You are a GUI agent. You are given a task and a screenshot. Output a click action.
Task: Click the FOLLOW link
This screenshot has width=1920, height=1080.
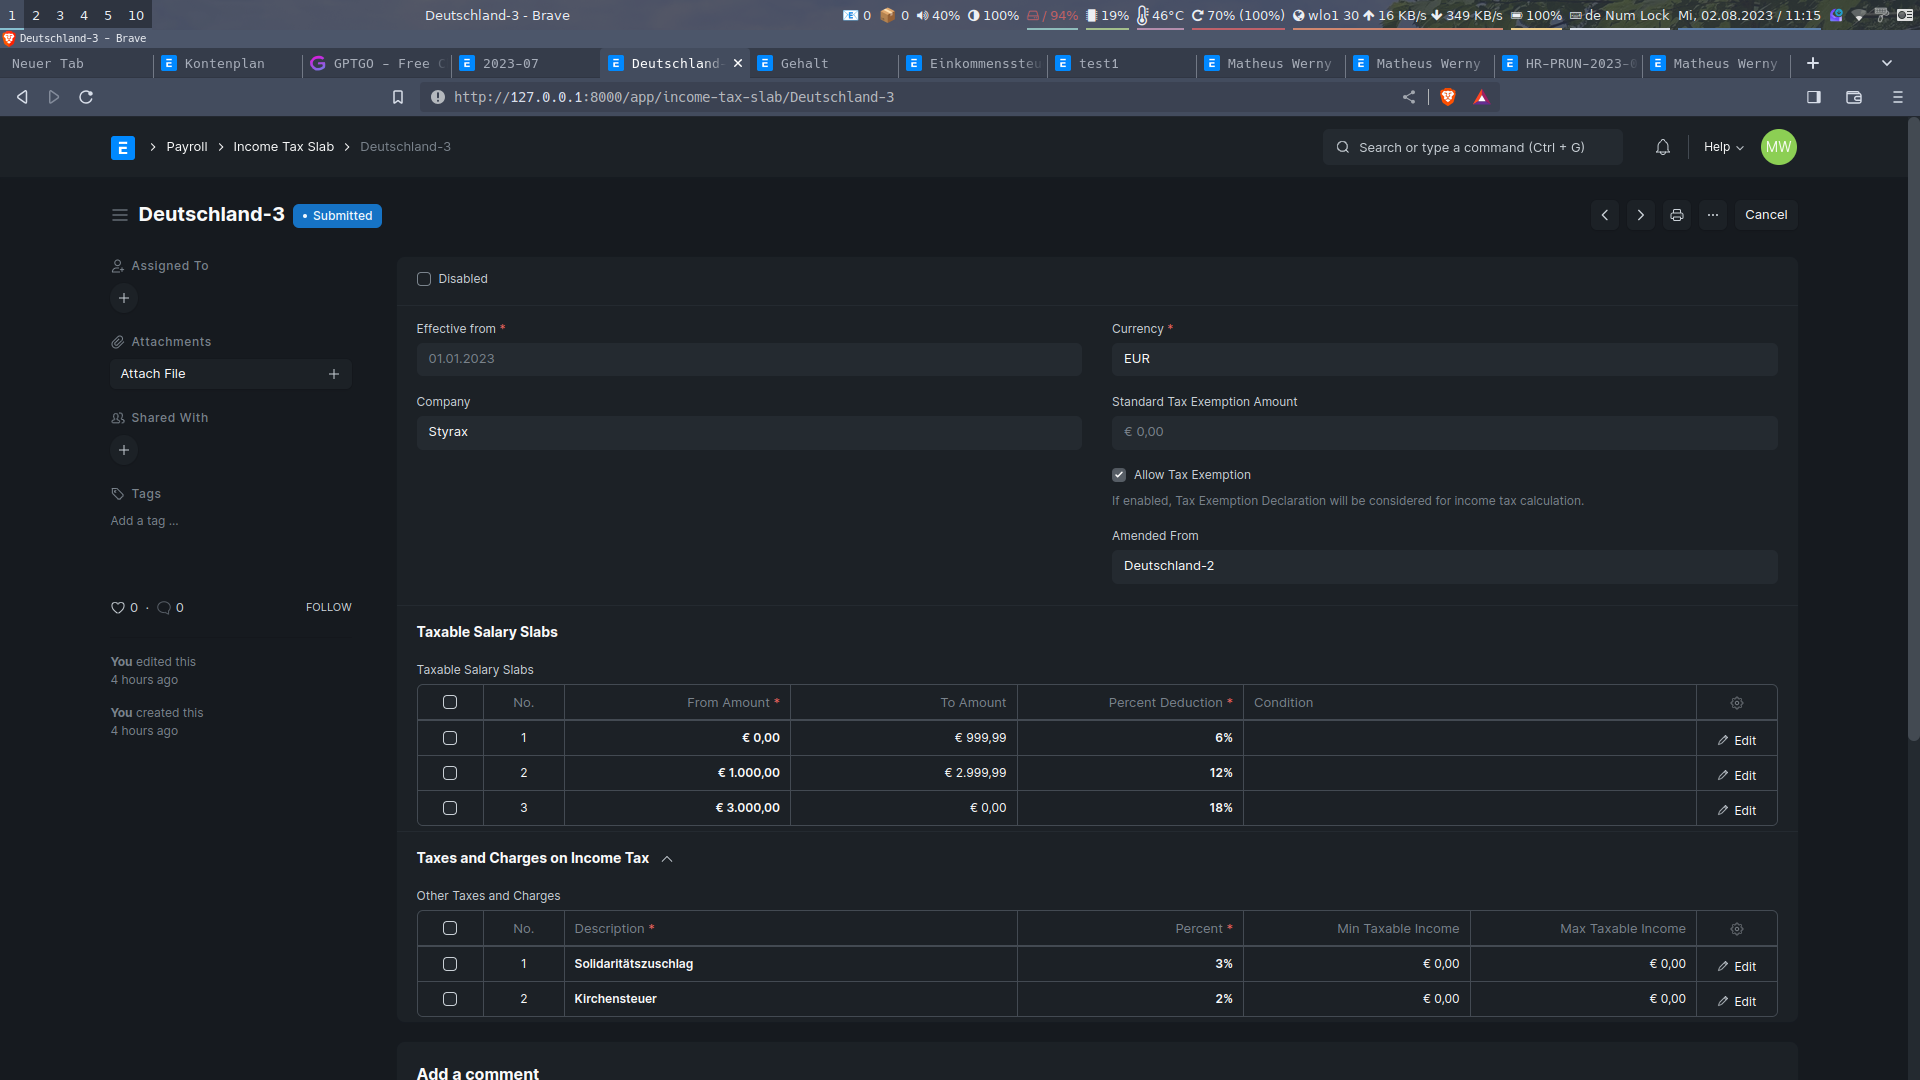coord(328,607)
